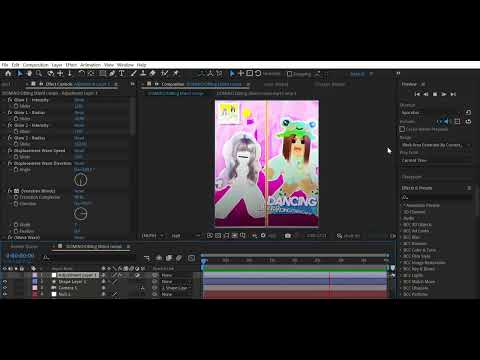The width and height of the screenshot is (480, 360).
Task: Click the Effects & Presets search field
Action: (436, 197)
